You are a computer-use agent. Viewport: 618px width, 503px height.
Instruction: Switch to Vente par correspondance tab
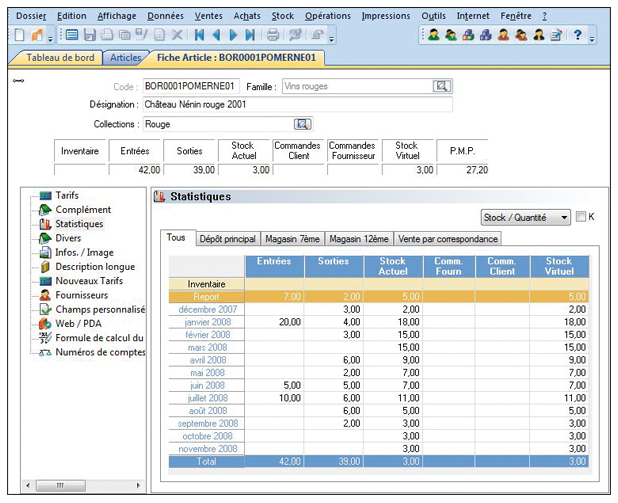click(x=447, y=239)
